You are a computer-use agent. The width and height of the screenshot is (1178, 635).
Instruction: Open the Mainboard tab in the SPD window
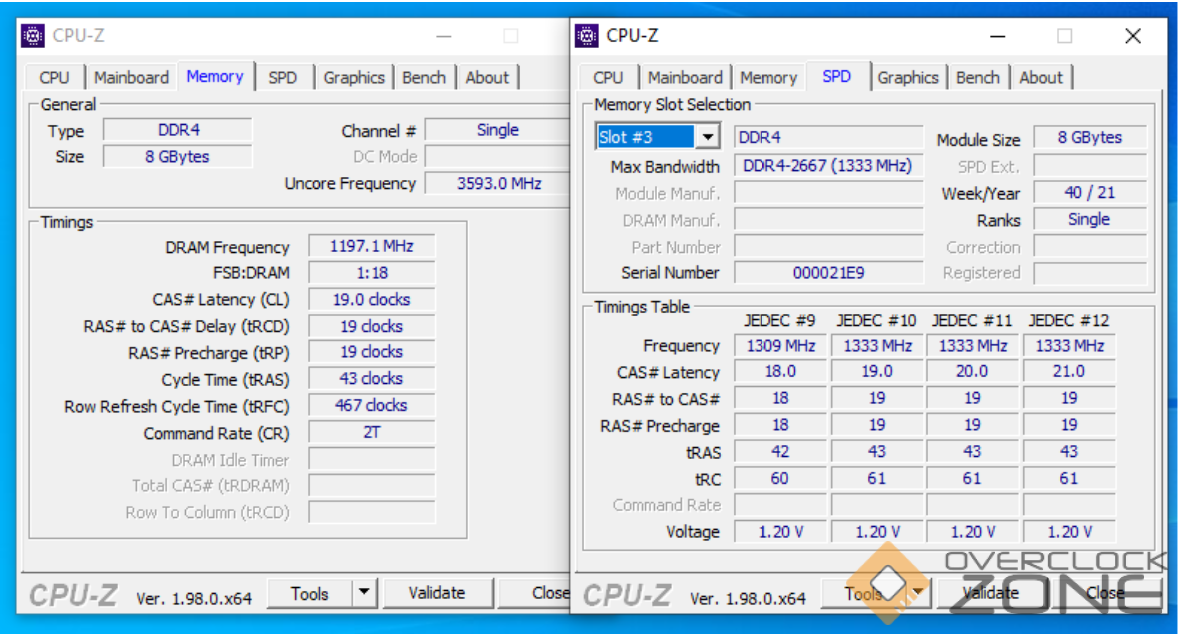pyautogui.click(x=685, y=77)
